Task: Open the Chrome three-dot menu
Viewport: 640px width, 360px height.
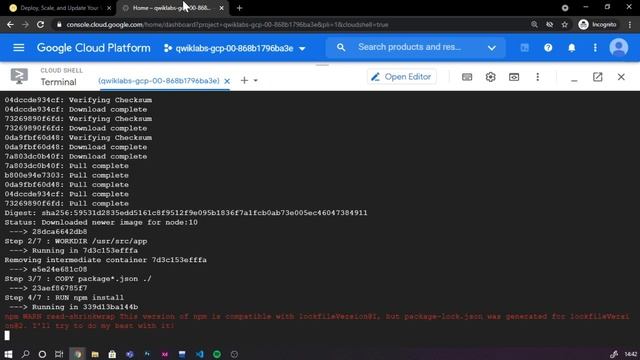Action: [630, 24]
